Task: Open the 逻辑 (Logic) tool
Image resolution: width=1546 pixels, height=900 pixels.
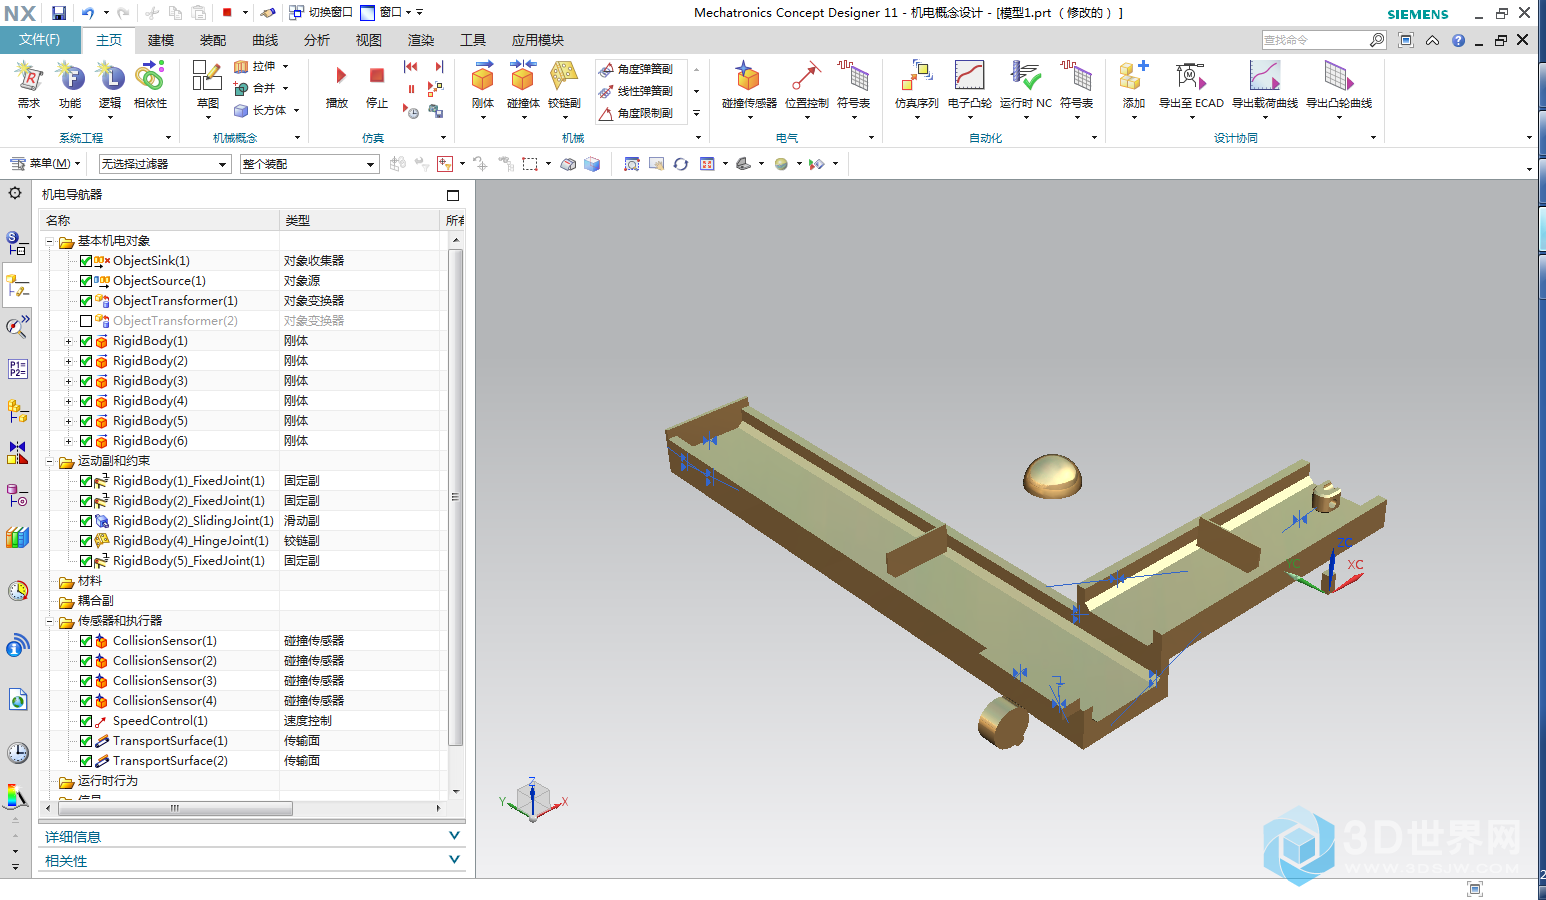Action: click(109, 84)
